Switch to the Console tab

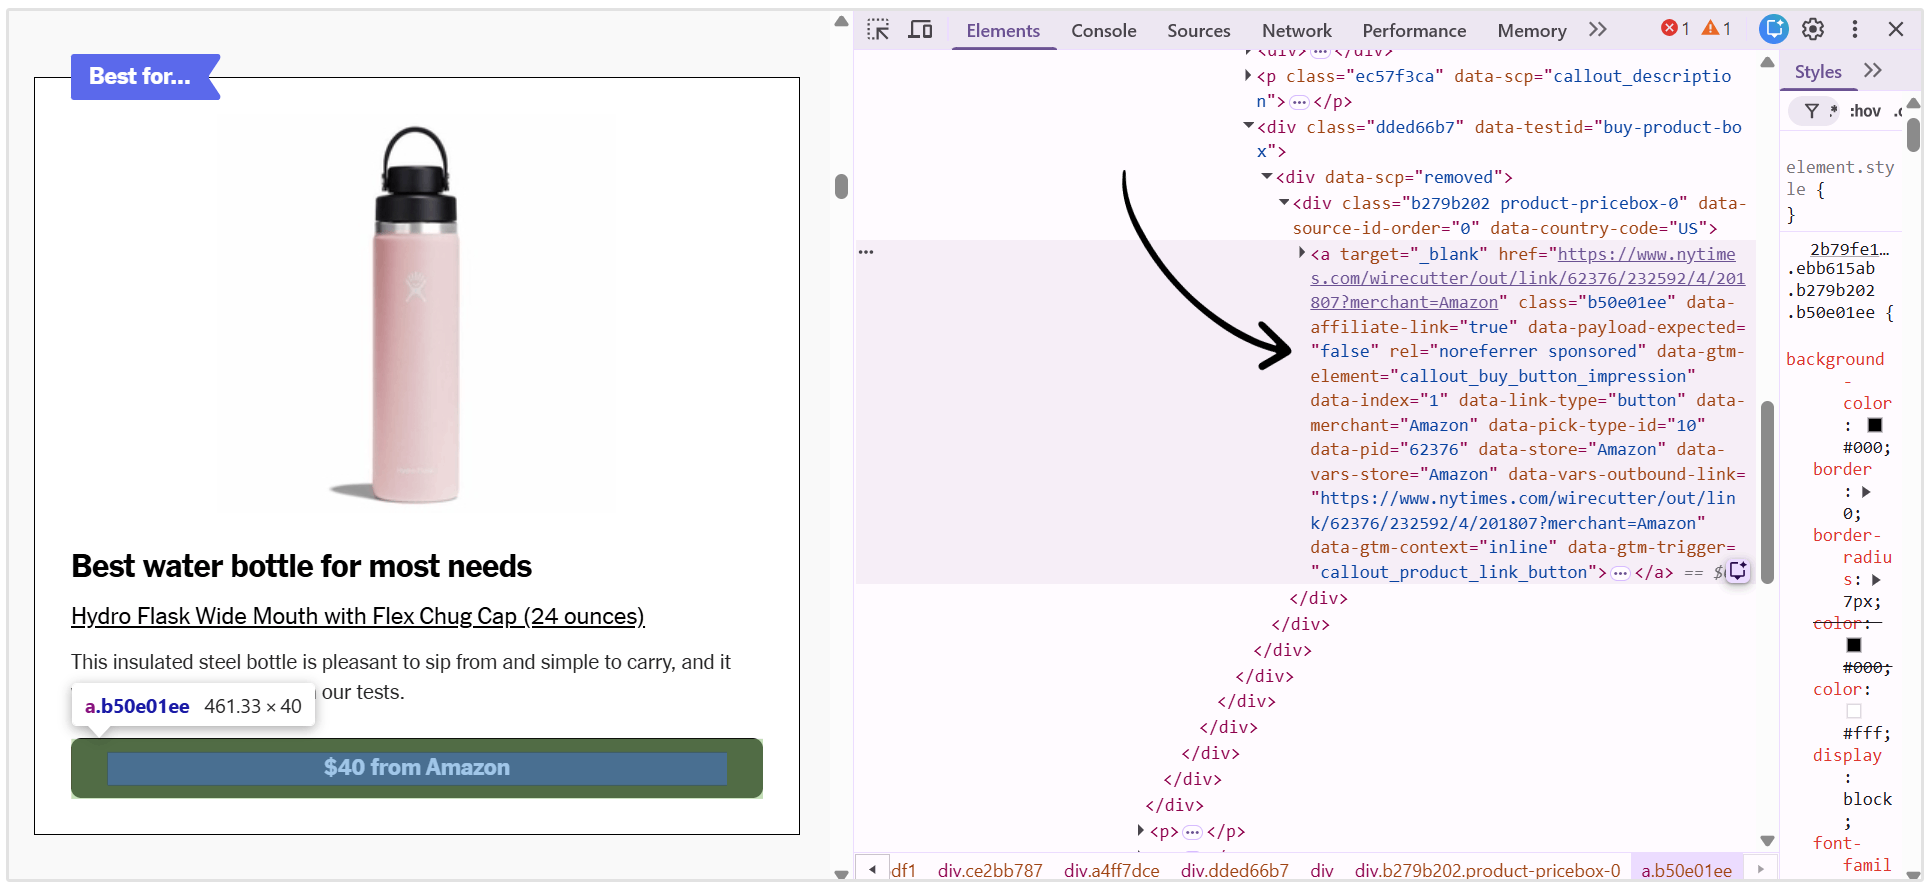[x=1104, y=31]
